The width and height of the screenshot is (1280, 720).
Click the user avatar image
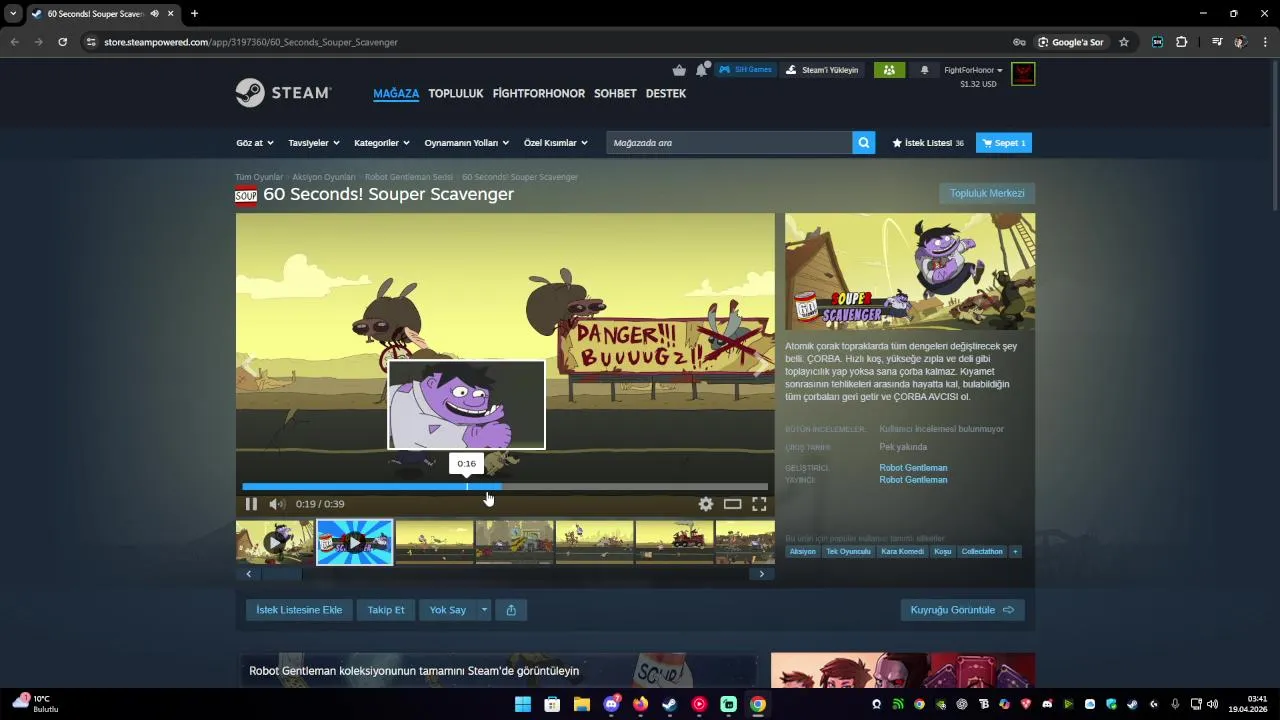click(x=1023, y=74)
